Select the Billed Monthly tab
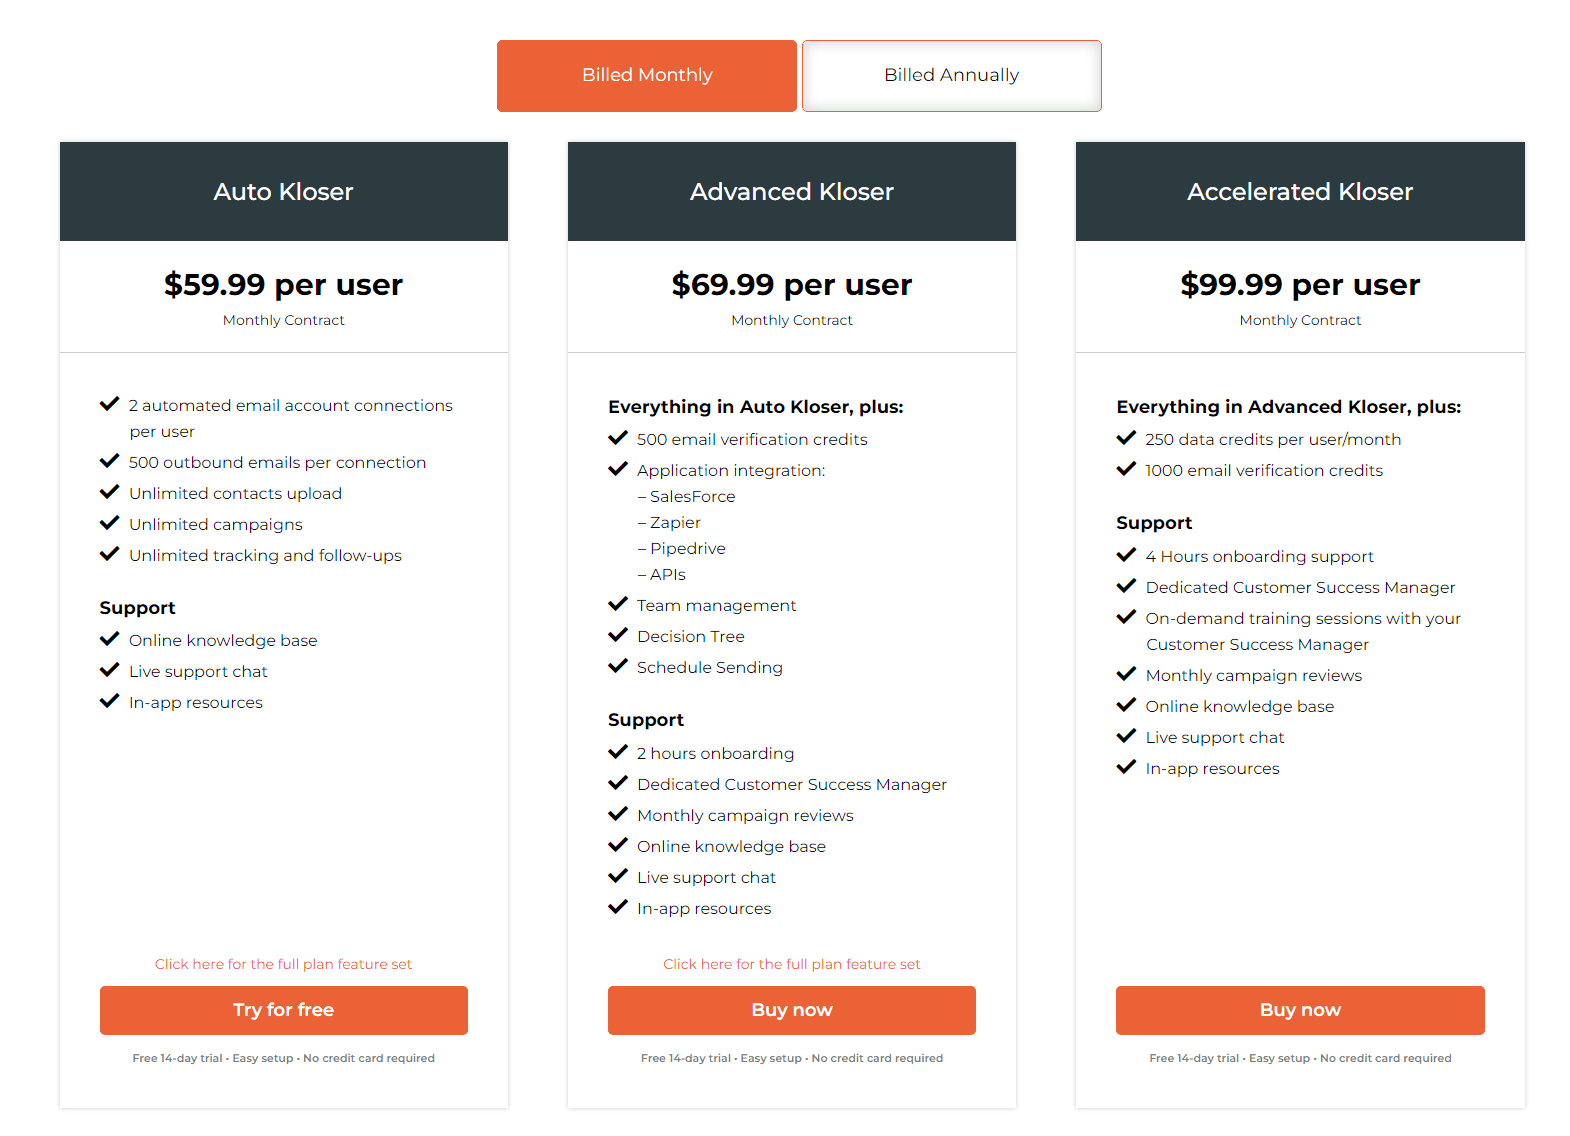This screenshot has width=1570, height=1136. 646,75
